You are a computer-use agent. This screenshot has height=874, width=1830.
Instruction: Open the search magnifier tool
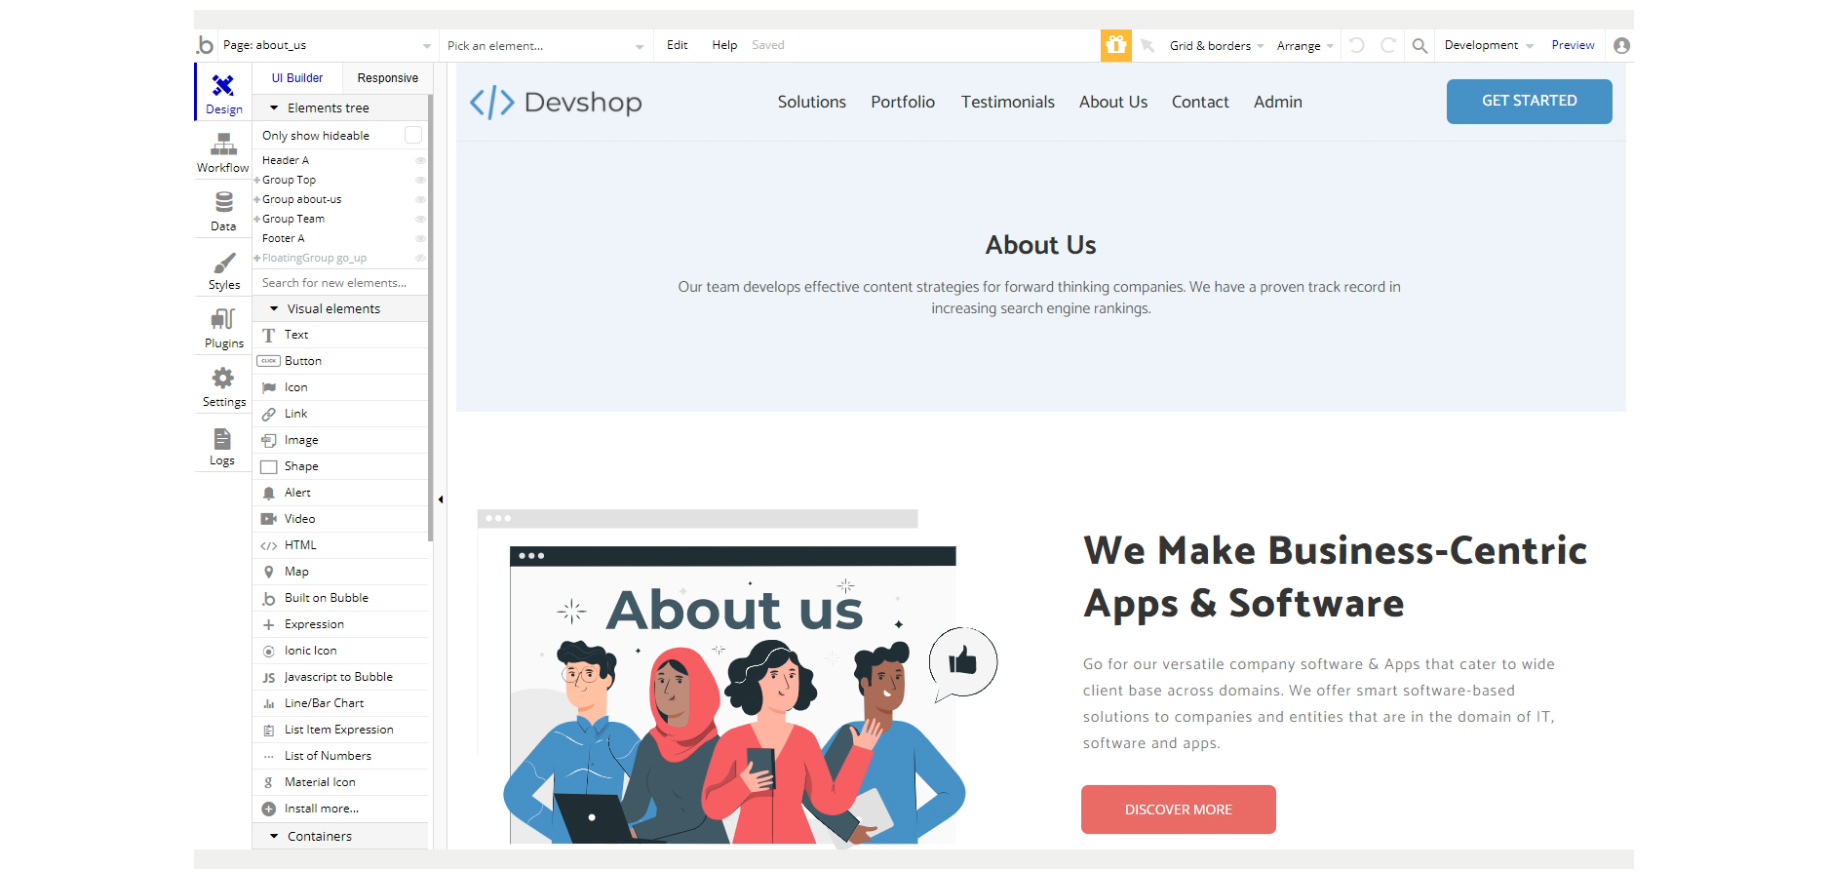pos(1419,45)
